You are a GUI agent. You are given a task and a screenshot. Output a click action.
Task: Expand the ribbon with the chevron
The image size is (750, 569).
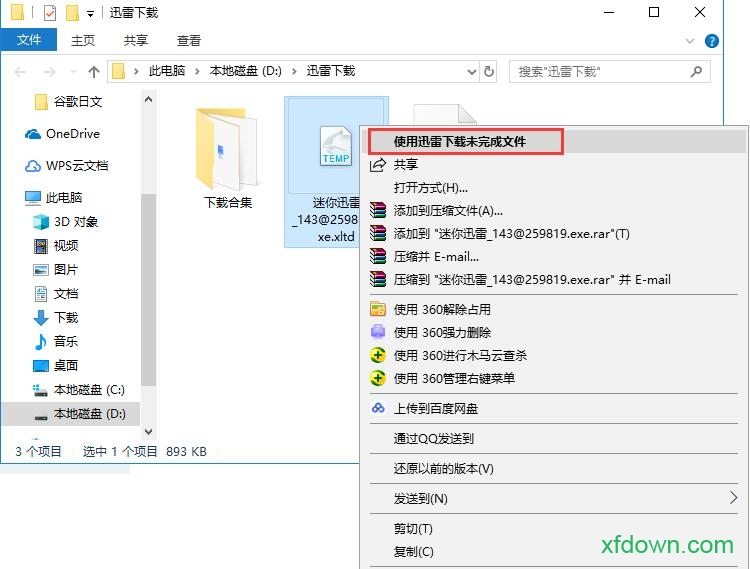pos(690,41)
